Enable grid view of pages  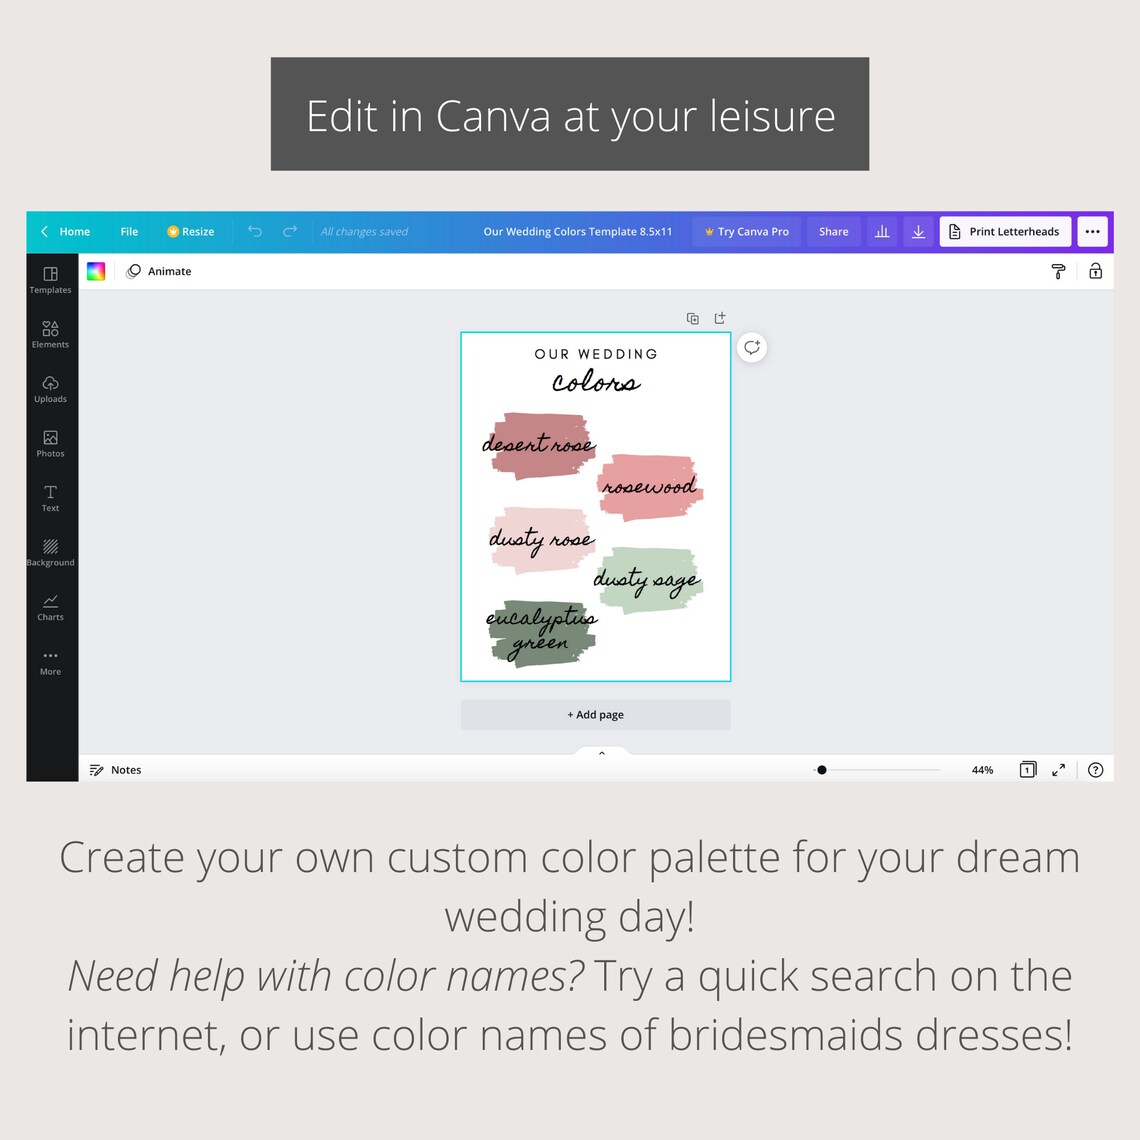[x=1027, y=770]
